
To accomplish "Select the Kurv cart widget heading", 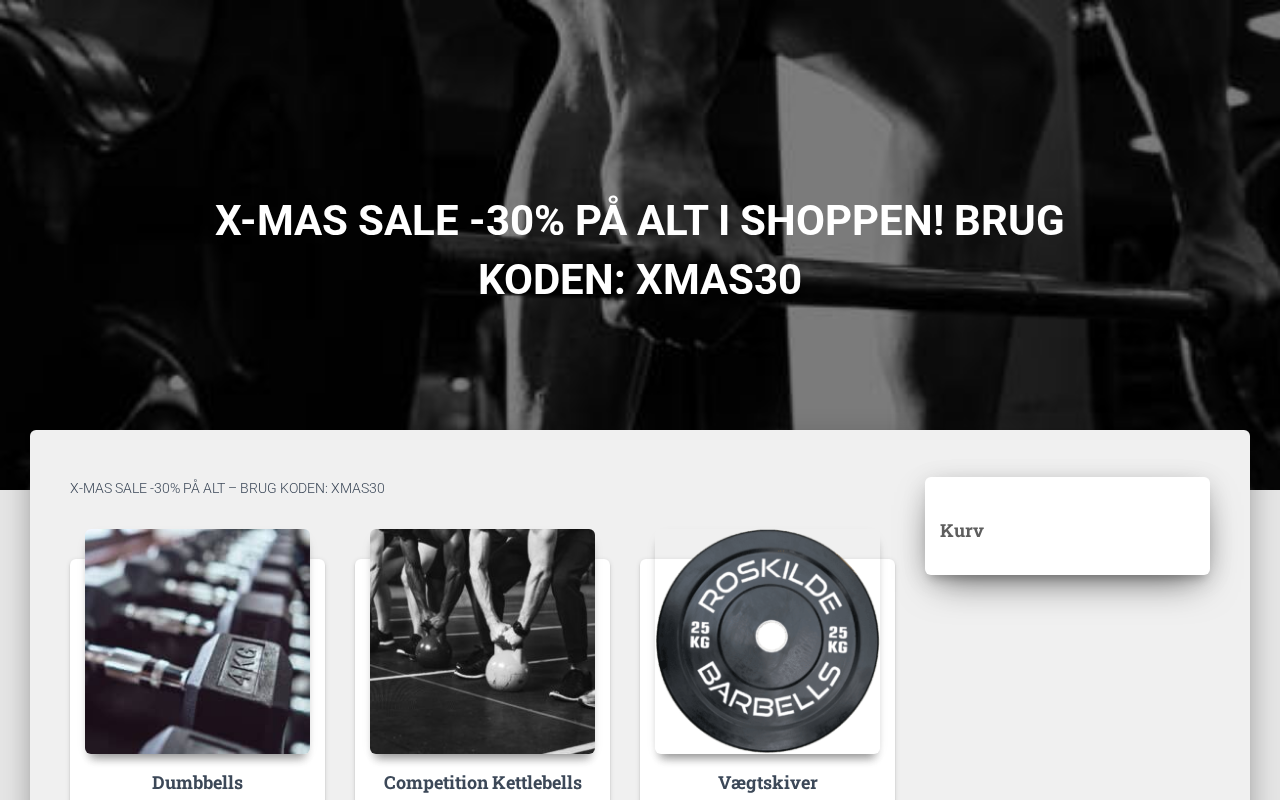I will pyautogui.click(x=962, y=530).
